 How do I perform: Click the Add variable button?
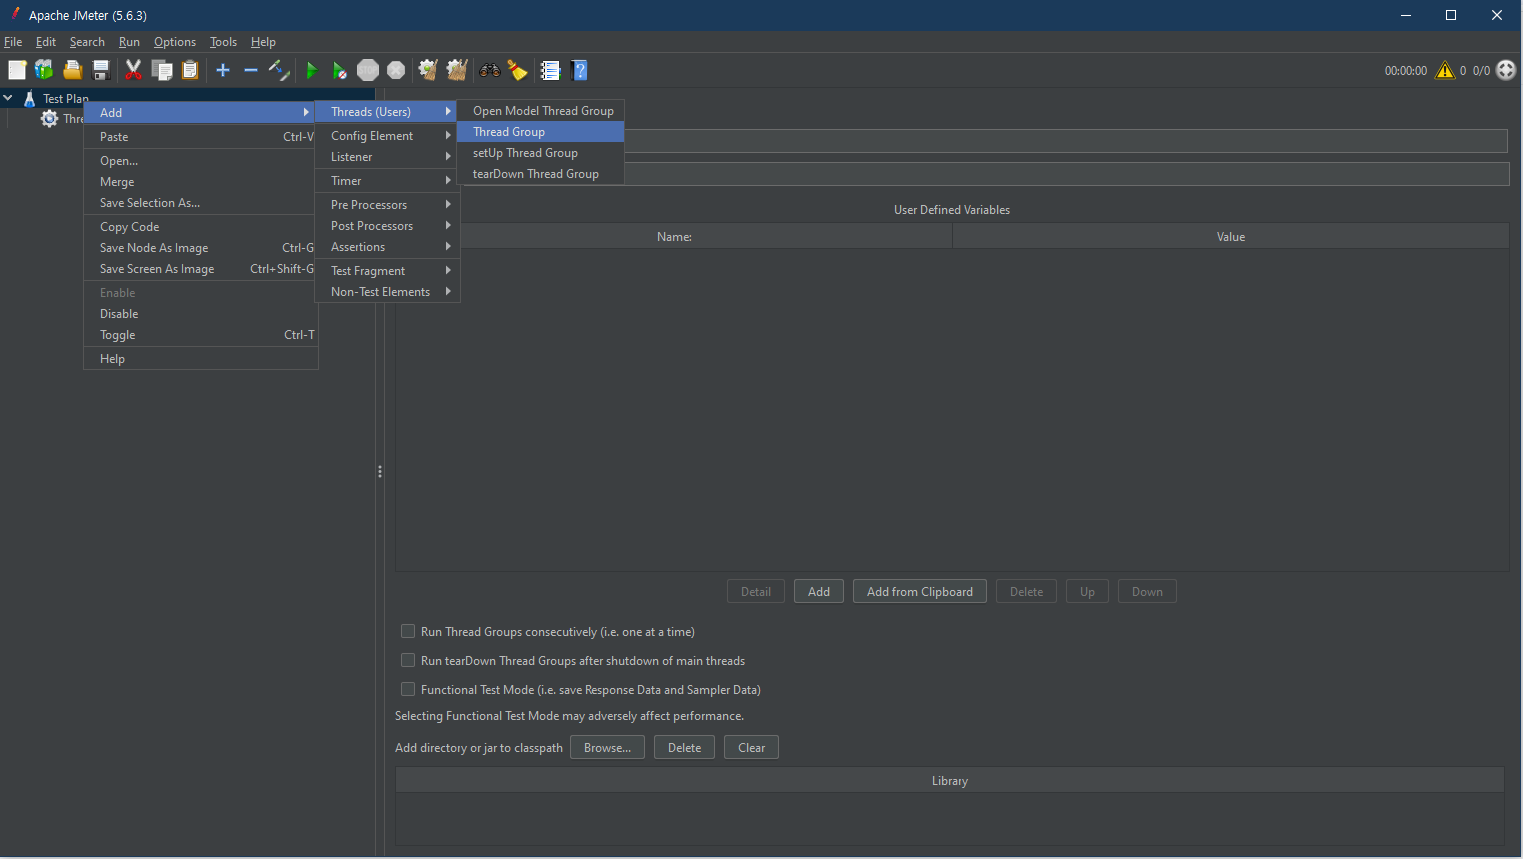819,592
